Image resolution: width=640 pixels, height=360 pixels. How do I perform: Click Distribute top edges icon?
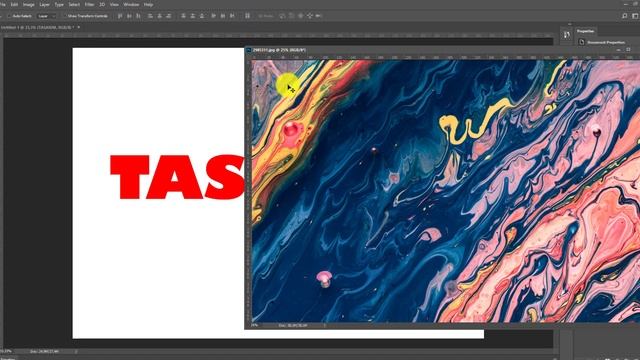click(x=183, y=16)
